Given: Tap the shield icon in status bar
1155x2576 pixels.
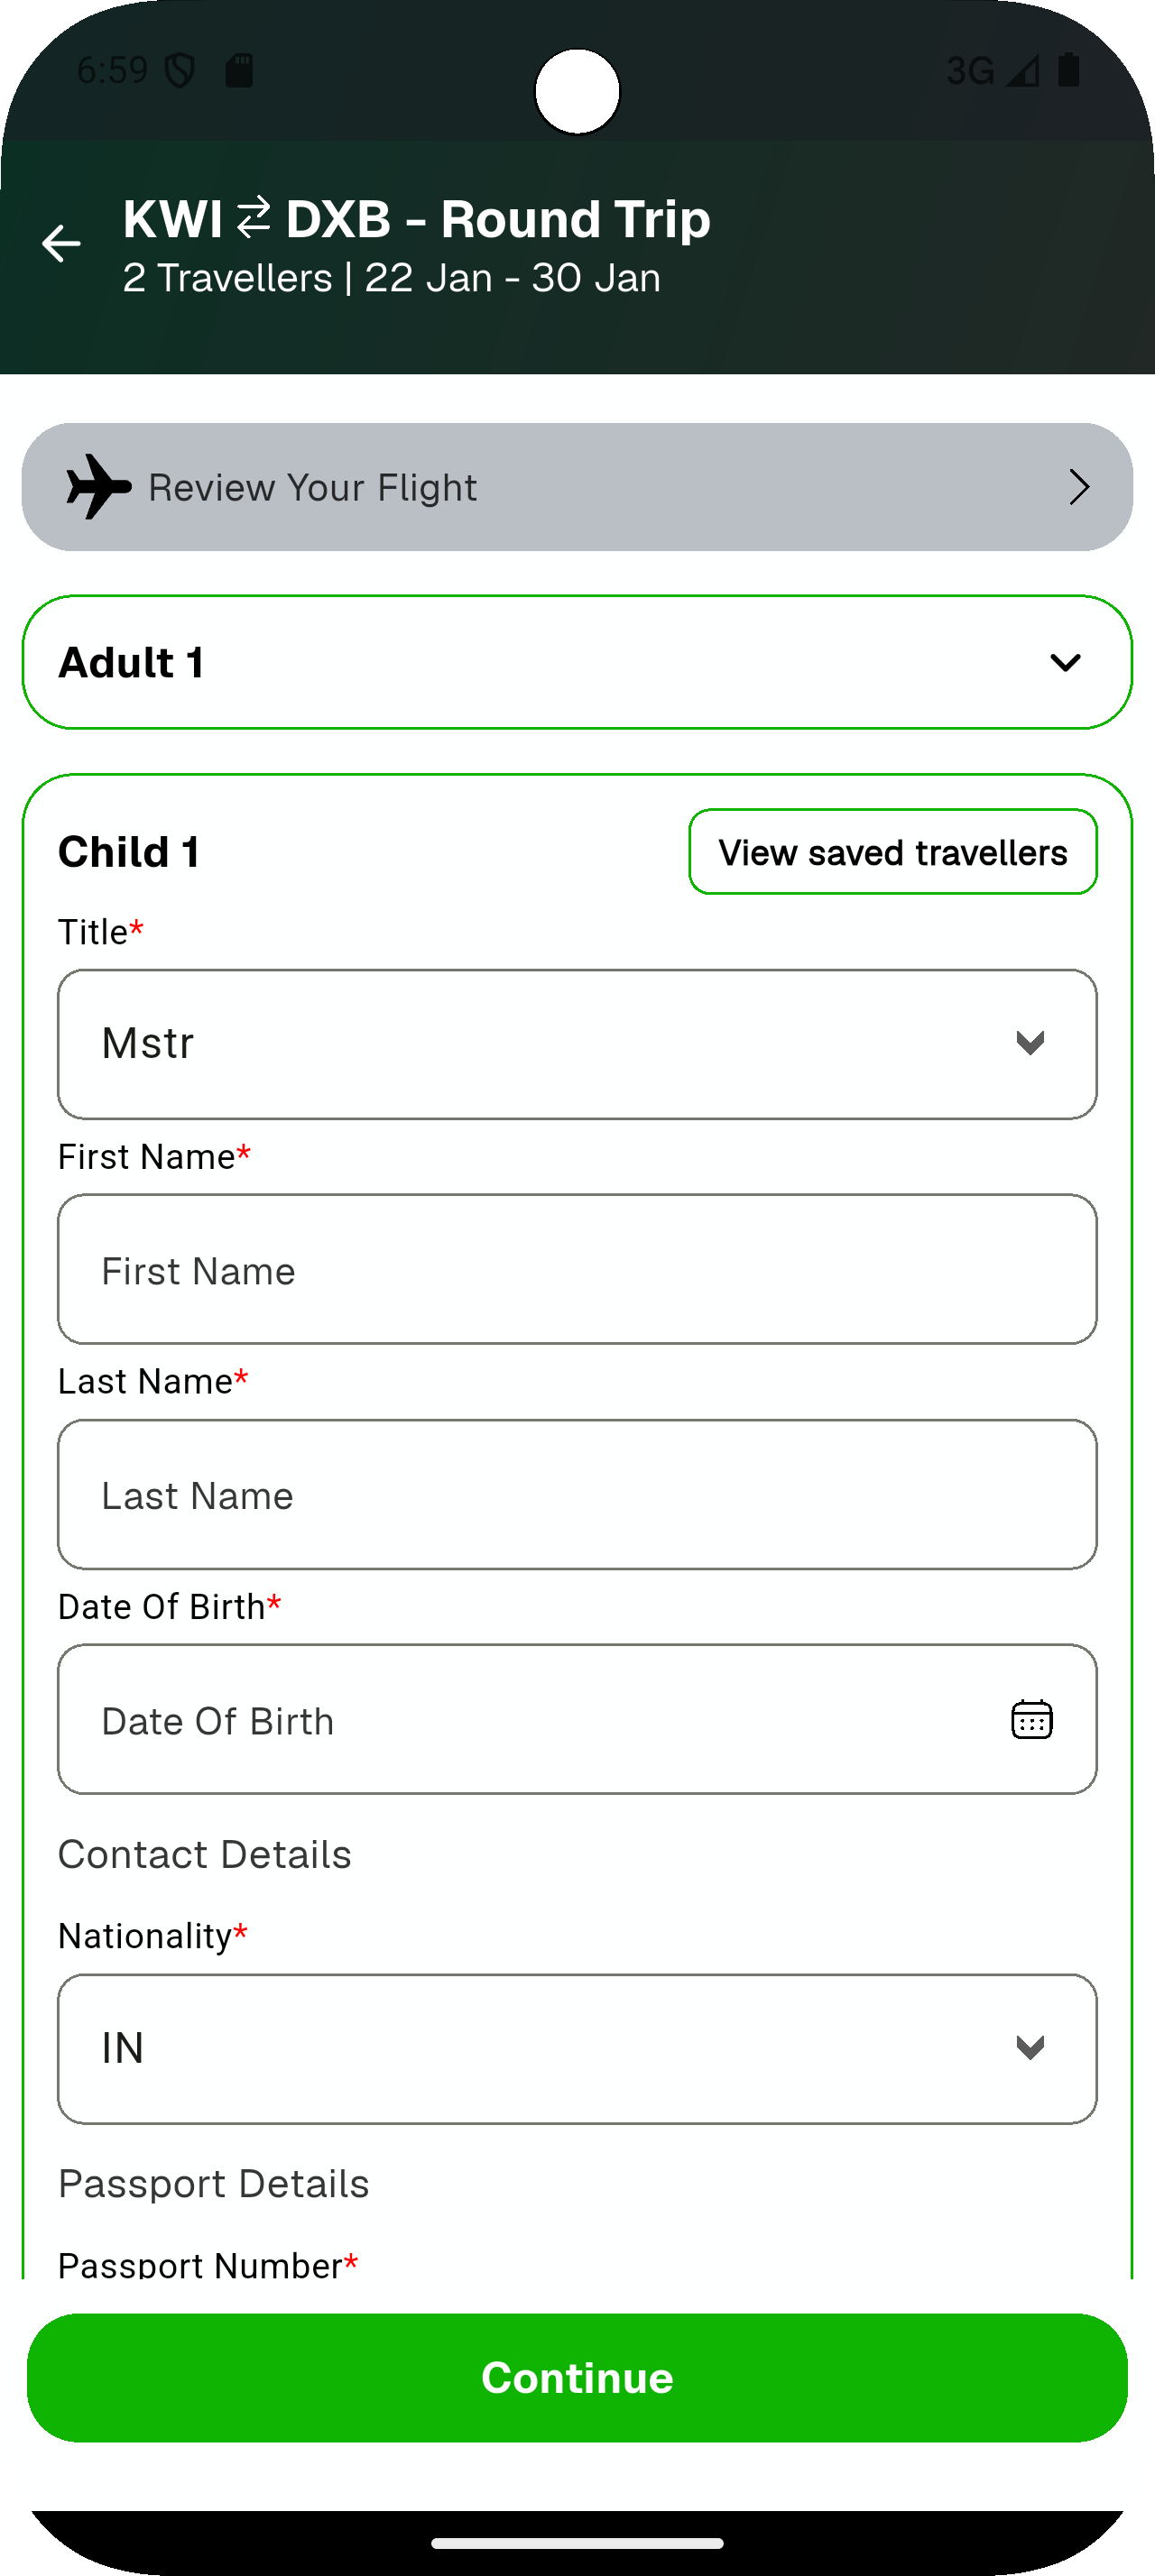Looking at the screenshot, I should coord(180,70).
